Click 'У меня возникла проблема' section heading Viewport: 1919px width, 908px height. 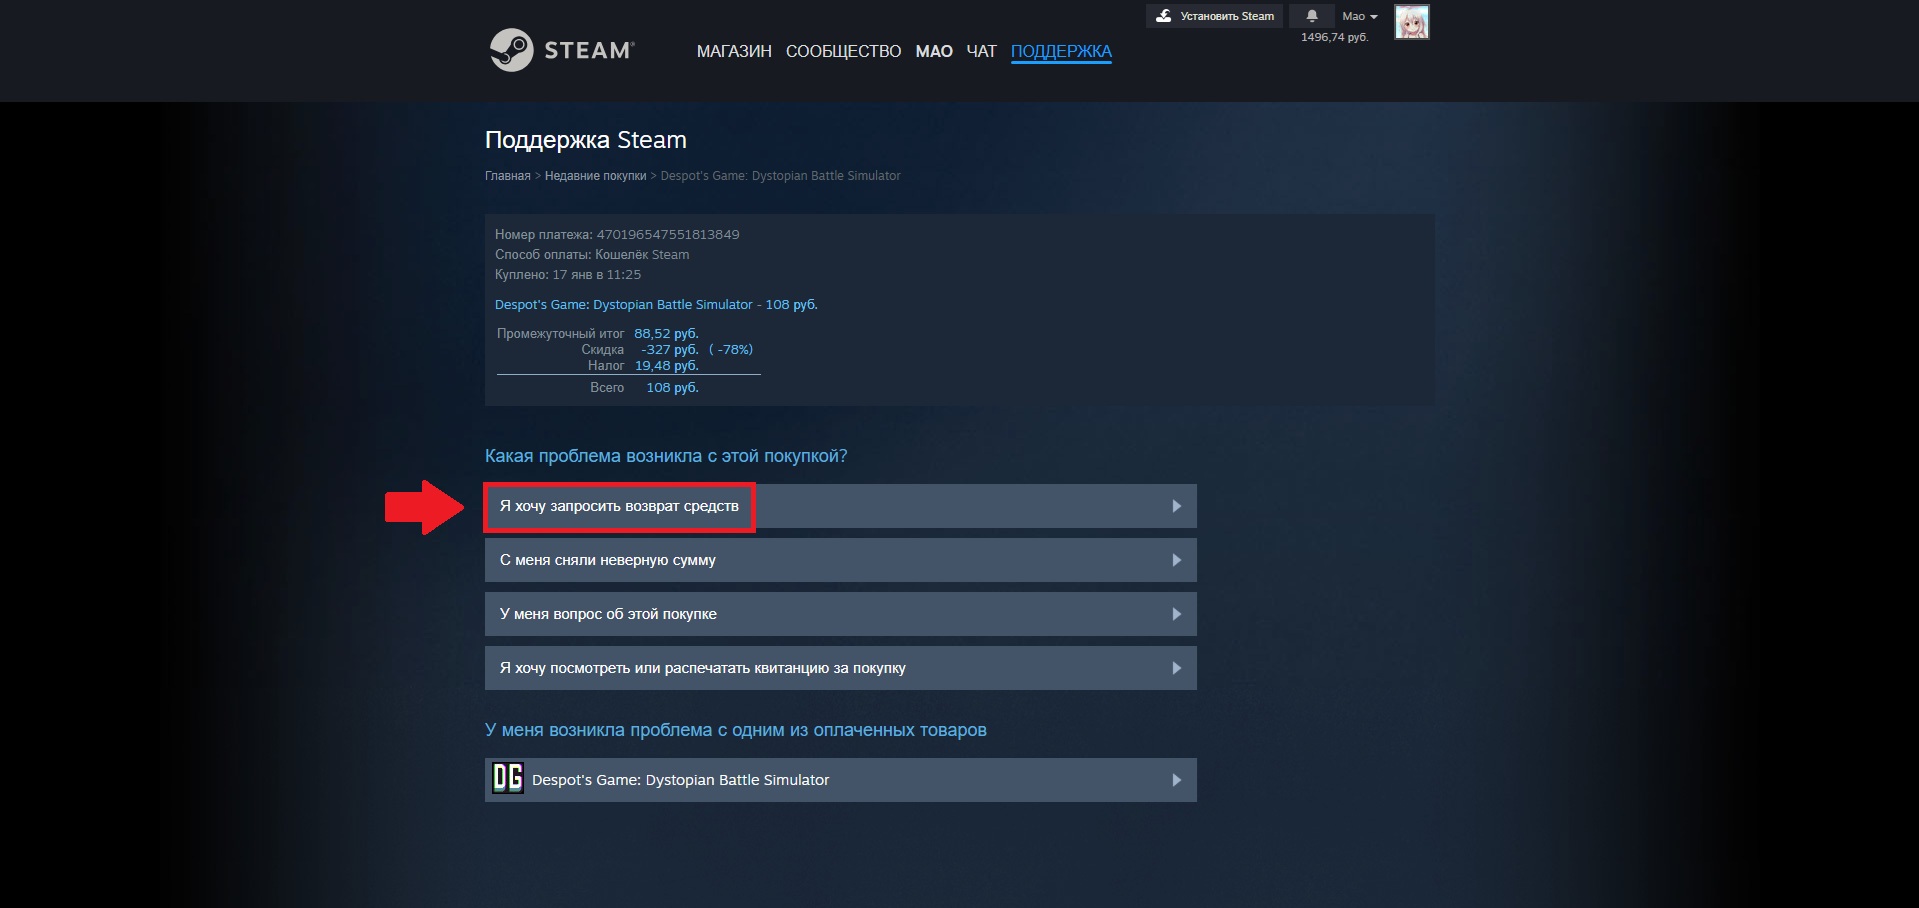click(x=736, y=730)
